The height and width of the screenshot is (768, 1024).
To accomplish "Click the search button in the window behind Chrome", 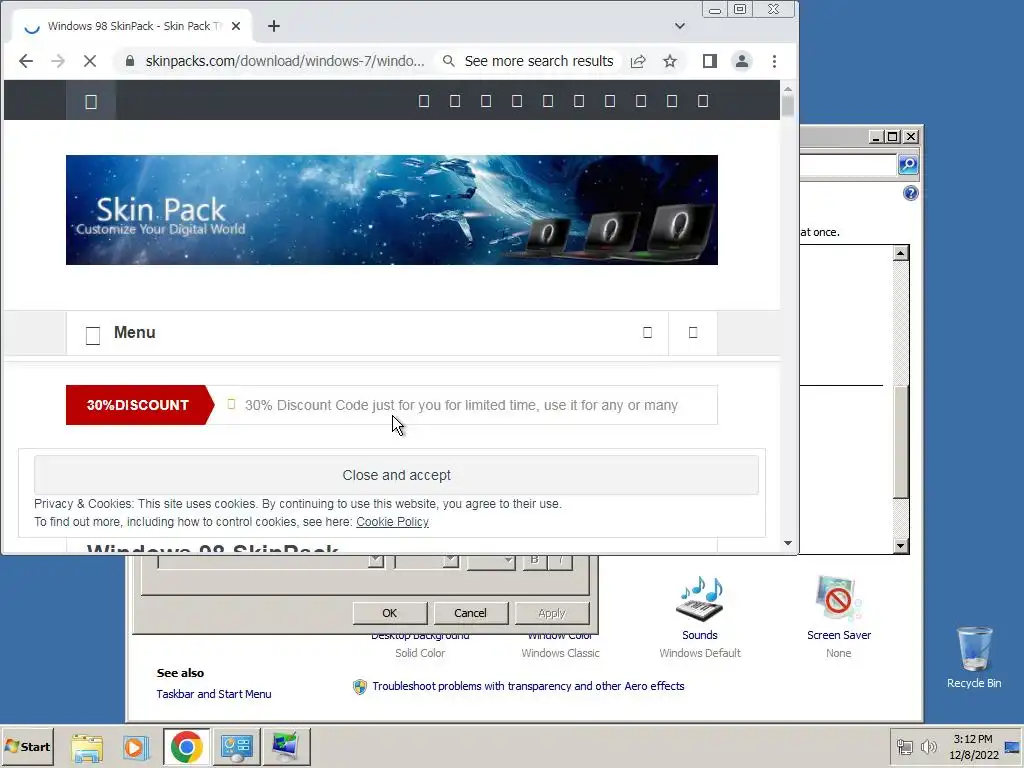I will [x=908, y=165].
